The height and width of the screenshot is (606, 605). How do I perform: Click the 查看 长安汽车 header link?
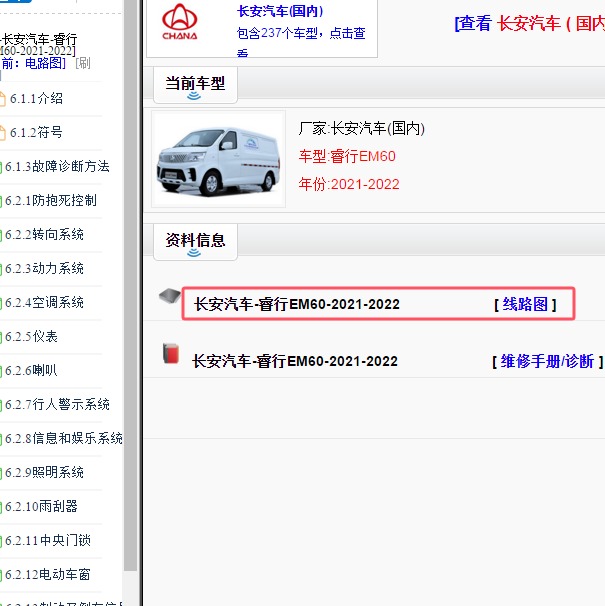530,23
